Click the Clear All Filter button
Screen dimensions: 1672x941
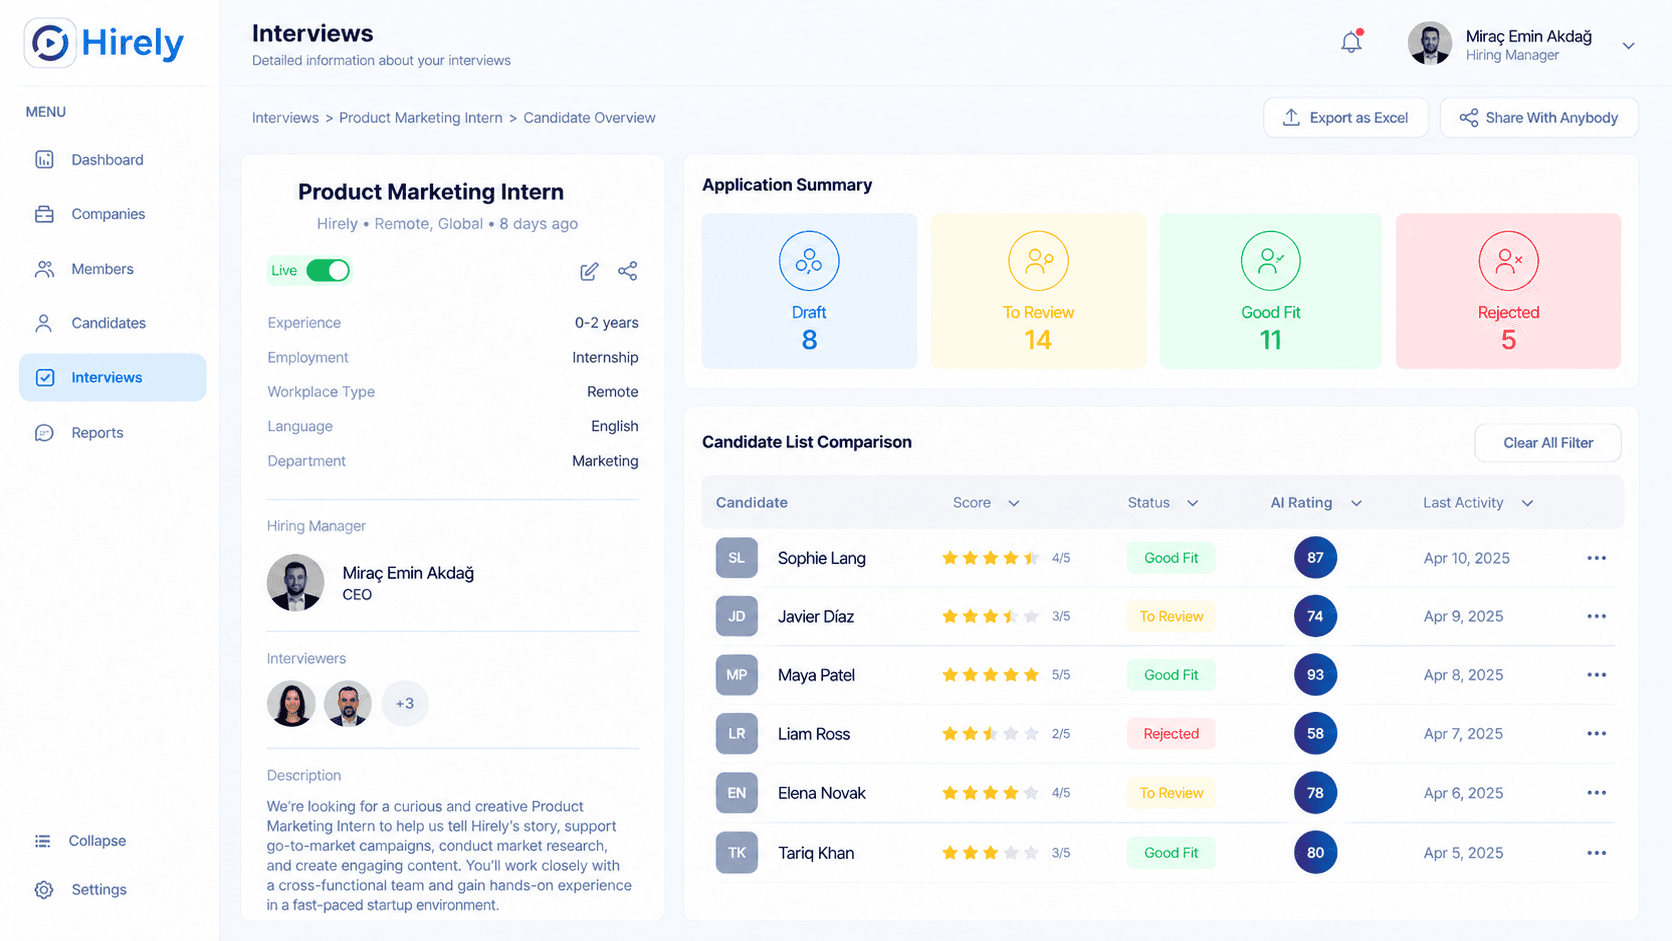pyautogui.click(x=1548, y=443)
